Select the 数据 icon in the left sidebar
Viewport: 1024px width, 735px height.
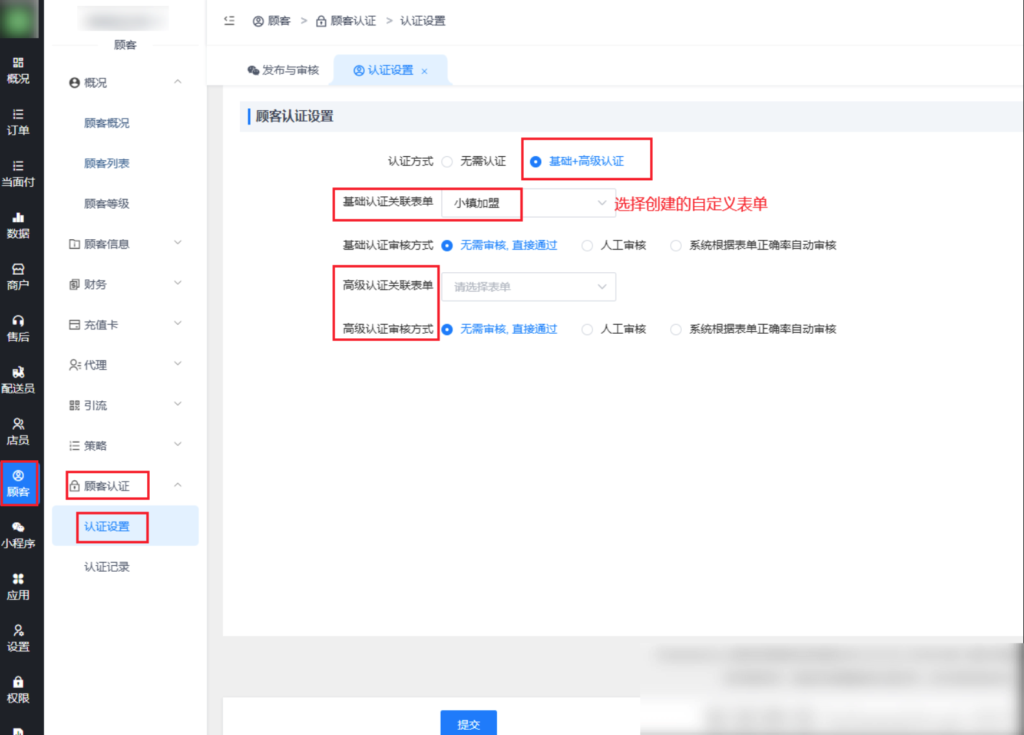click(x=20, y=226)
